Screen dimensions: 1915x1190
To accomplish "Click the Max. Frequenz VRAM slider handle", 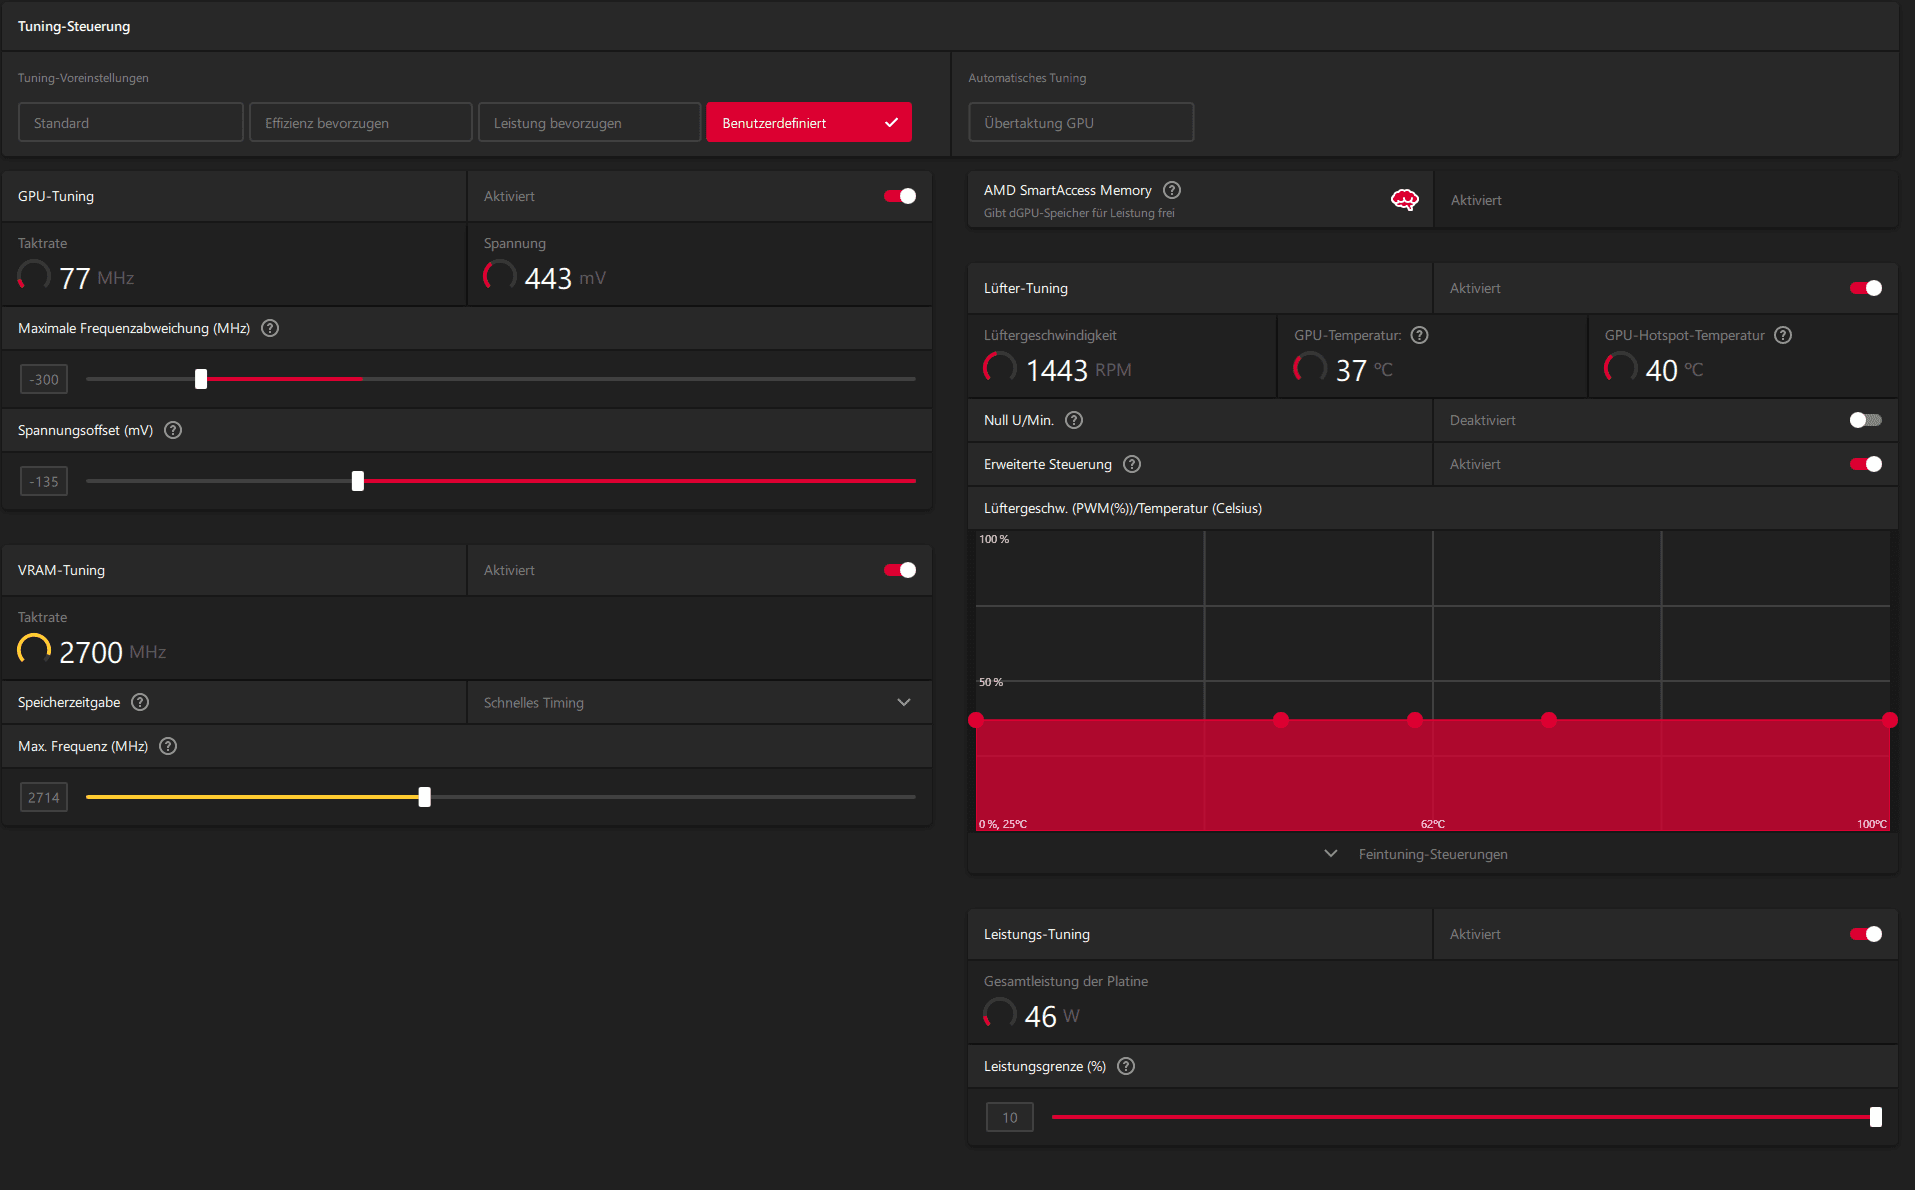I will pos(425,797).
